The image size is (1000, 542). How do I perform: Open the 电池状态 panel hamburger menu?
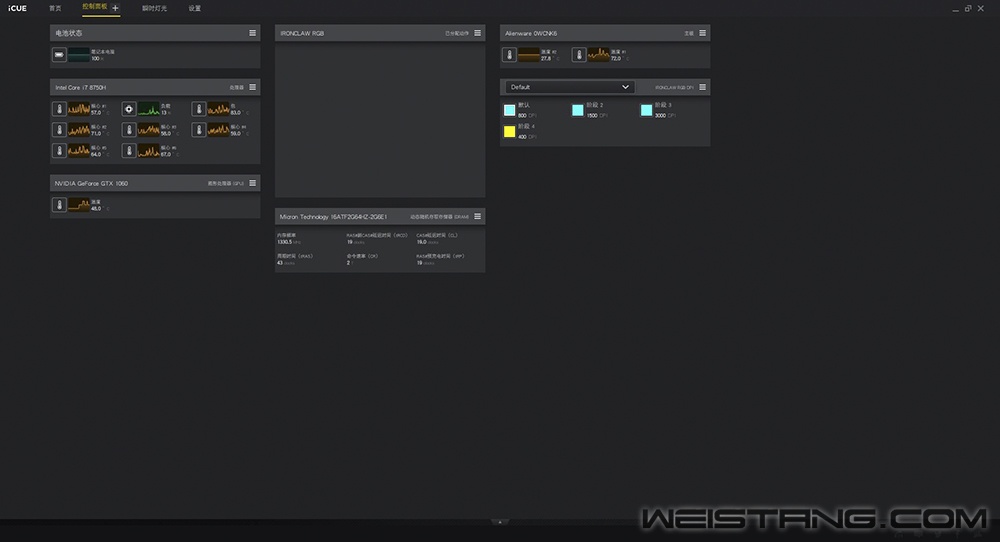coord(253,33)
